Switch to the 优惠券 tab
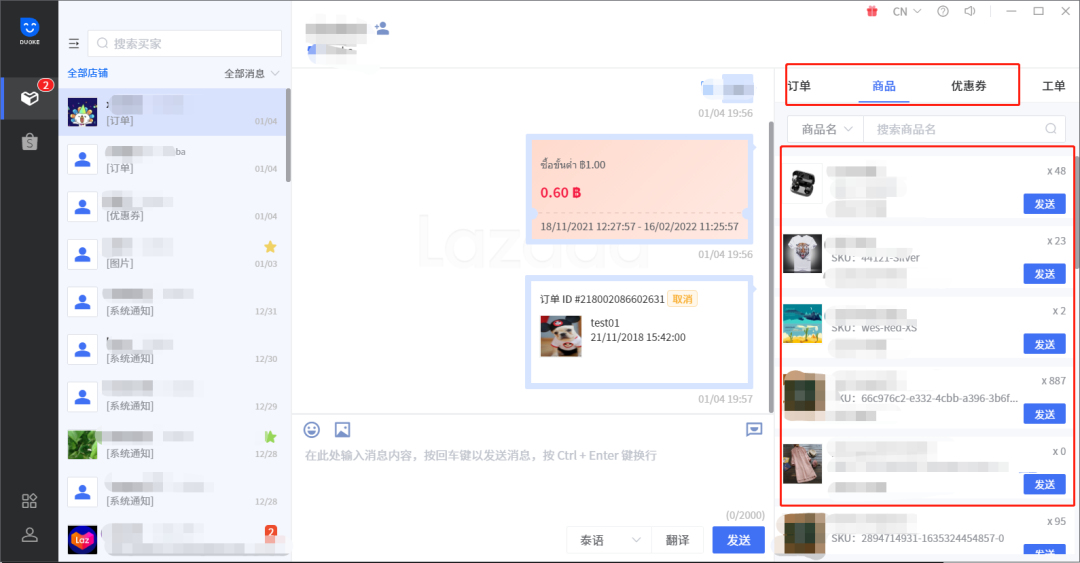Image resolution: width=1080 pixels, height=563 pixels. (968, 86)
